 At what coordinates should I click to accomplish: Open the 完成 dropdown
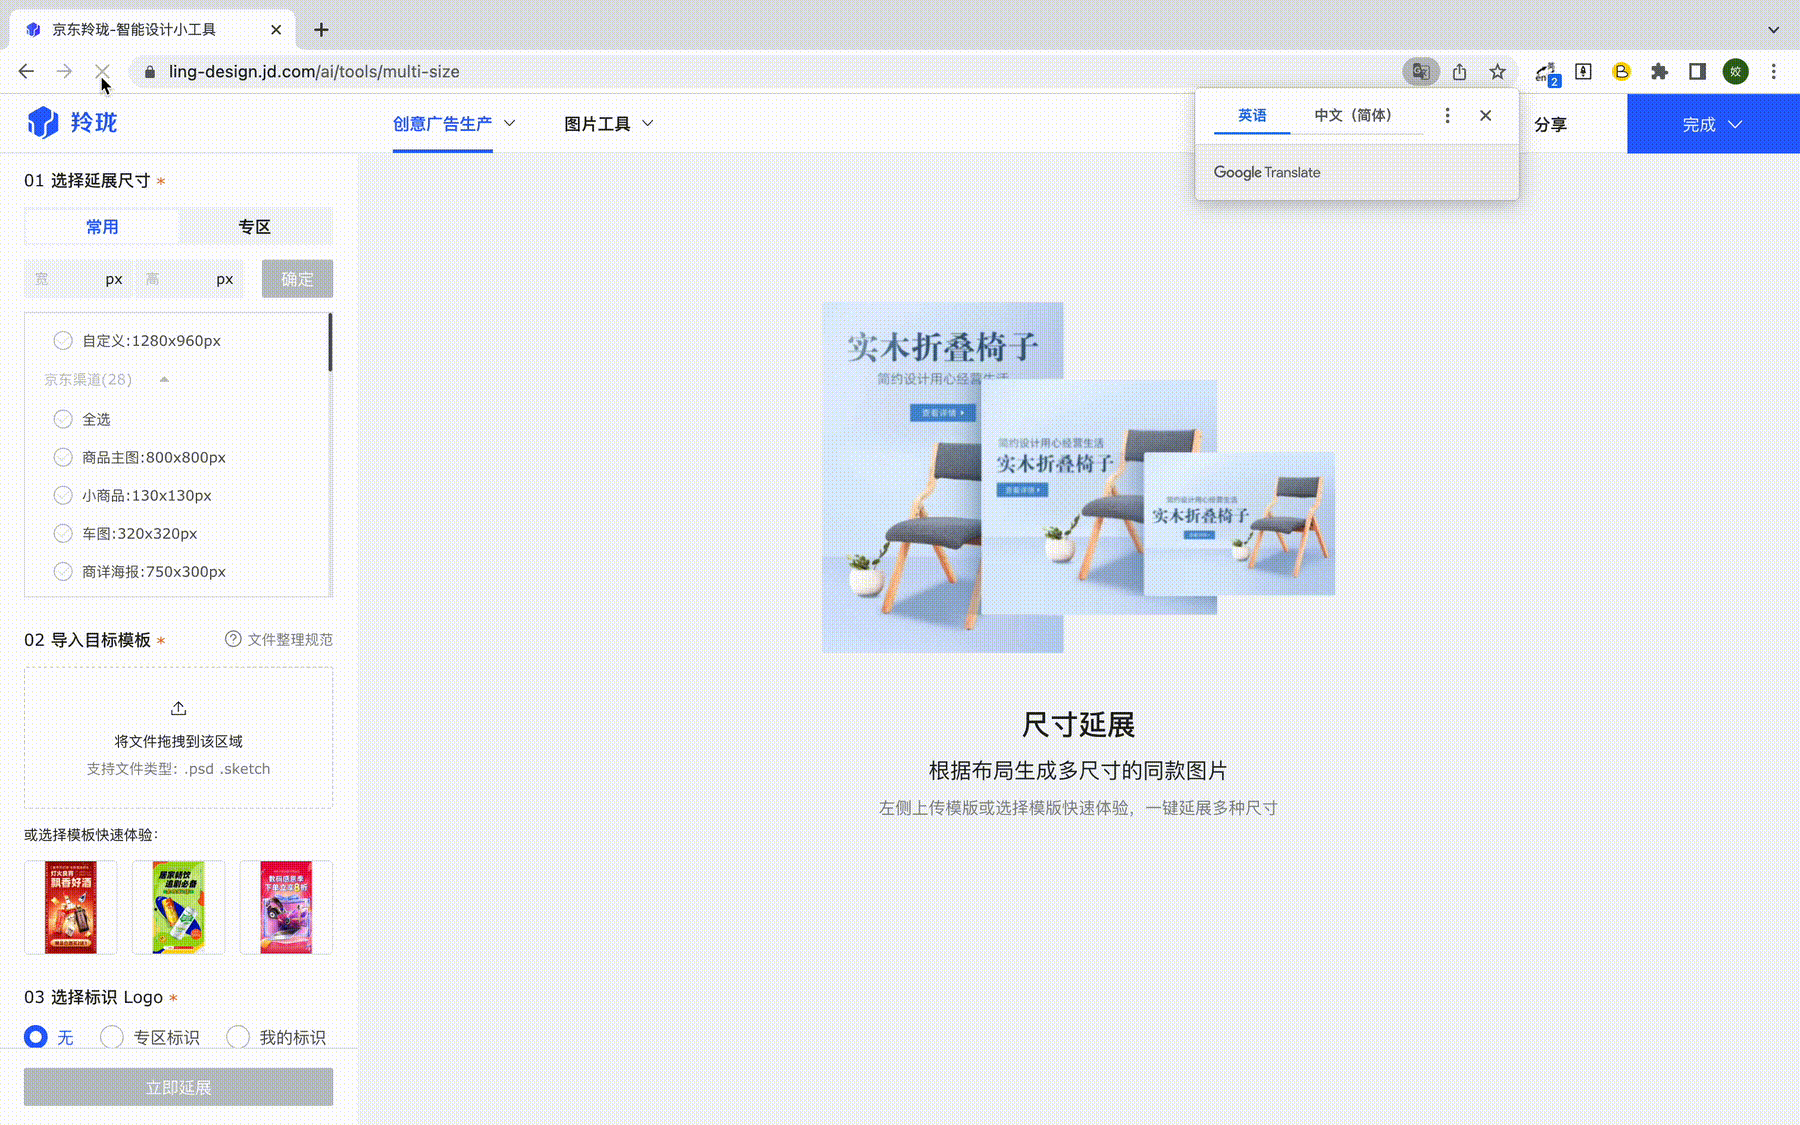tap(1712, 124)
